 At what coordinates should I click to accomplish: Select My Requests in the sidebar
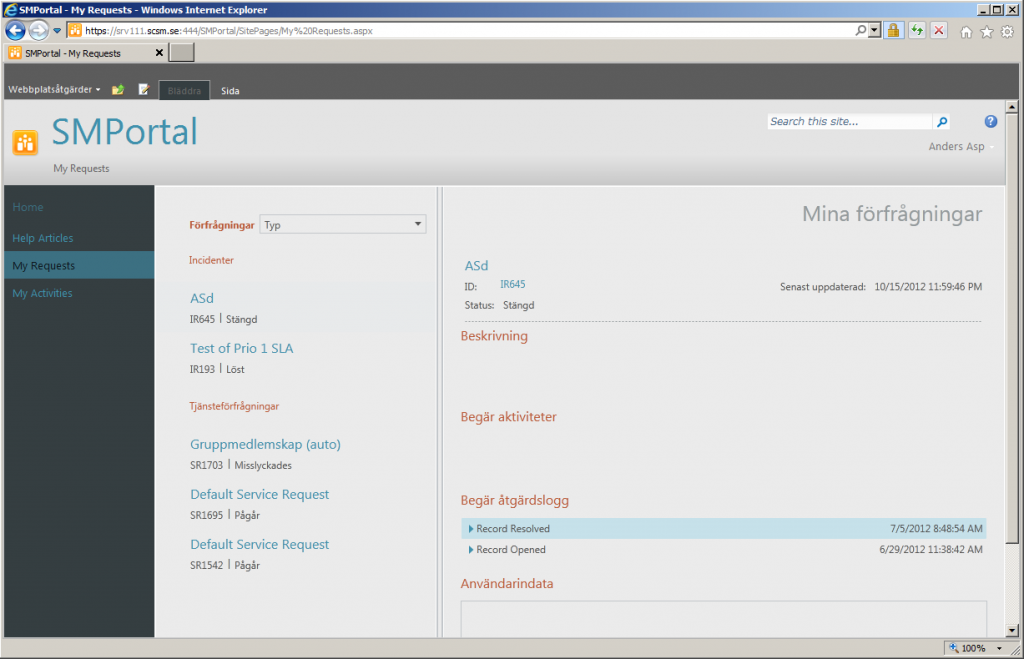point(79,266)
